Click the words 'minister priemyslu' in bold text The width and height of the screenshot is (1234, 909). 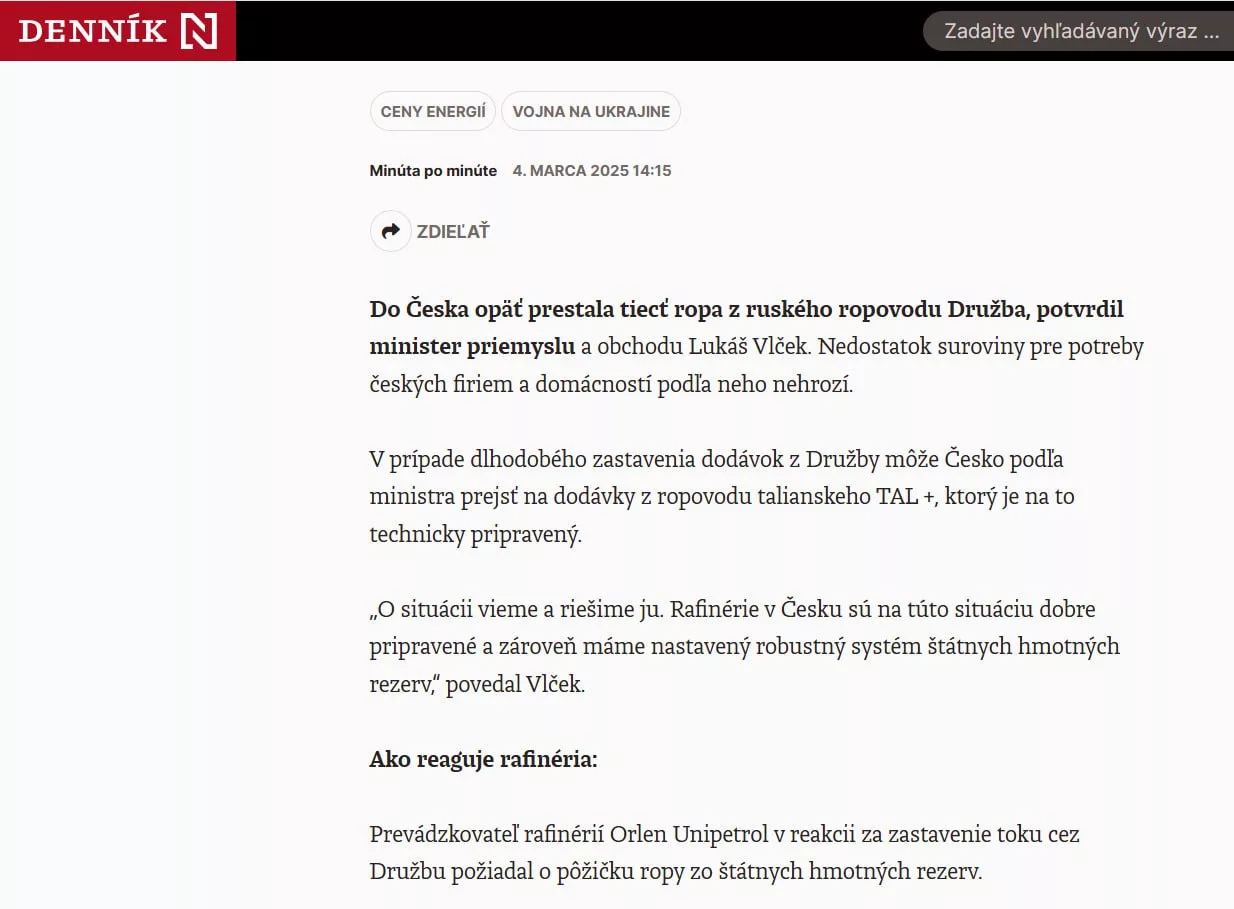click(x=472, y=347)
